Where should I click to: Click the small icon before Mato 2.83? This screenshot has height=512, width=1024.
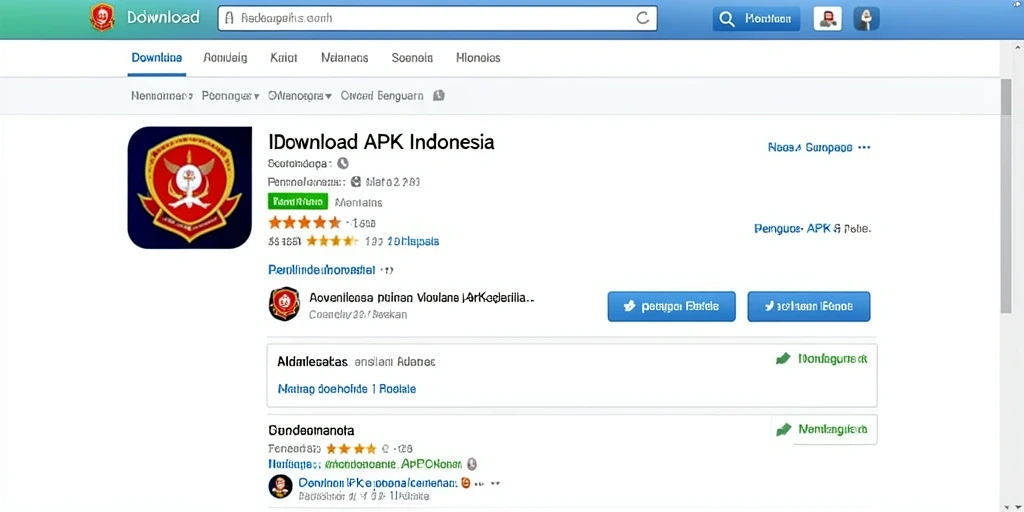(356, 182)
